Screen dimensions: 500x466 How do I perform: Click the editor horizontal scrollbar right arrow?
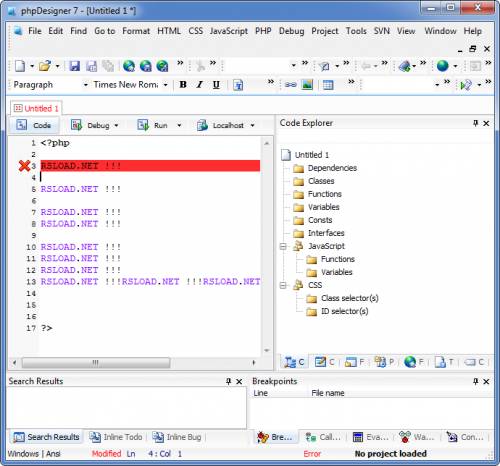(x=254, y=363)
